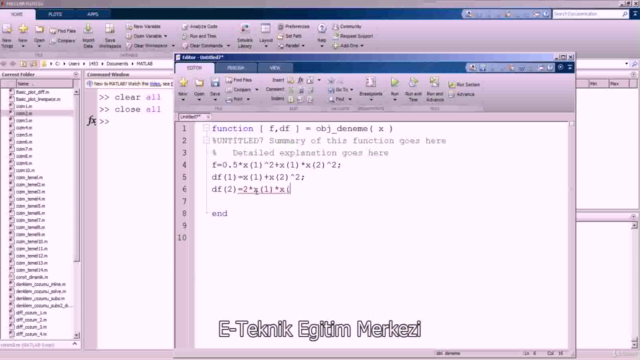Click Run and Time in the Editor ribbon
The width and height of the screenshot is (640, 360).
(x=413, y=90)
